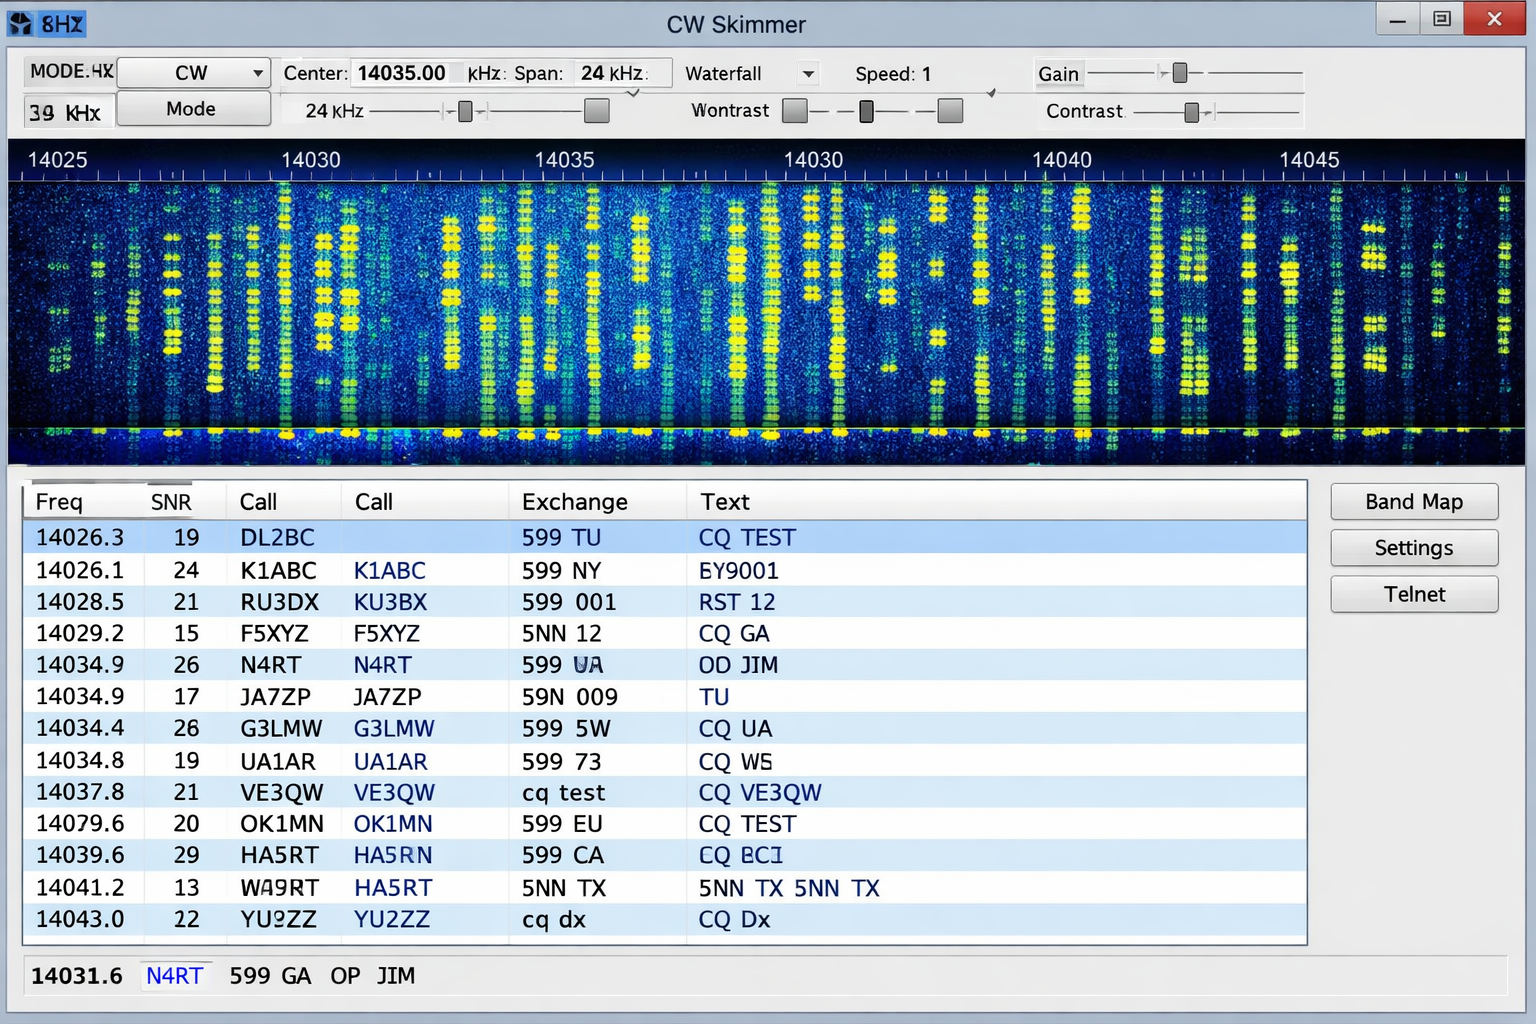Click the CW Skimmer application icon in title bar
Viewport: 1536px width, 1024px height.
click(x=20, y=21)
